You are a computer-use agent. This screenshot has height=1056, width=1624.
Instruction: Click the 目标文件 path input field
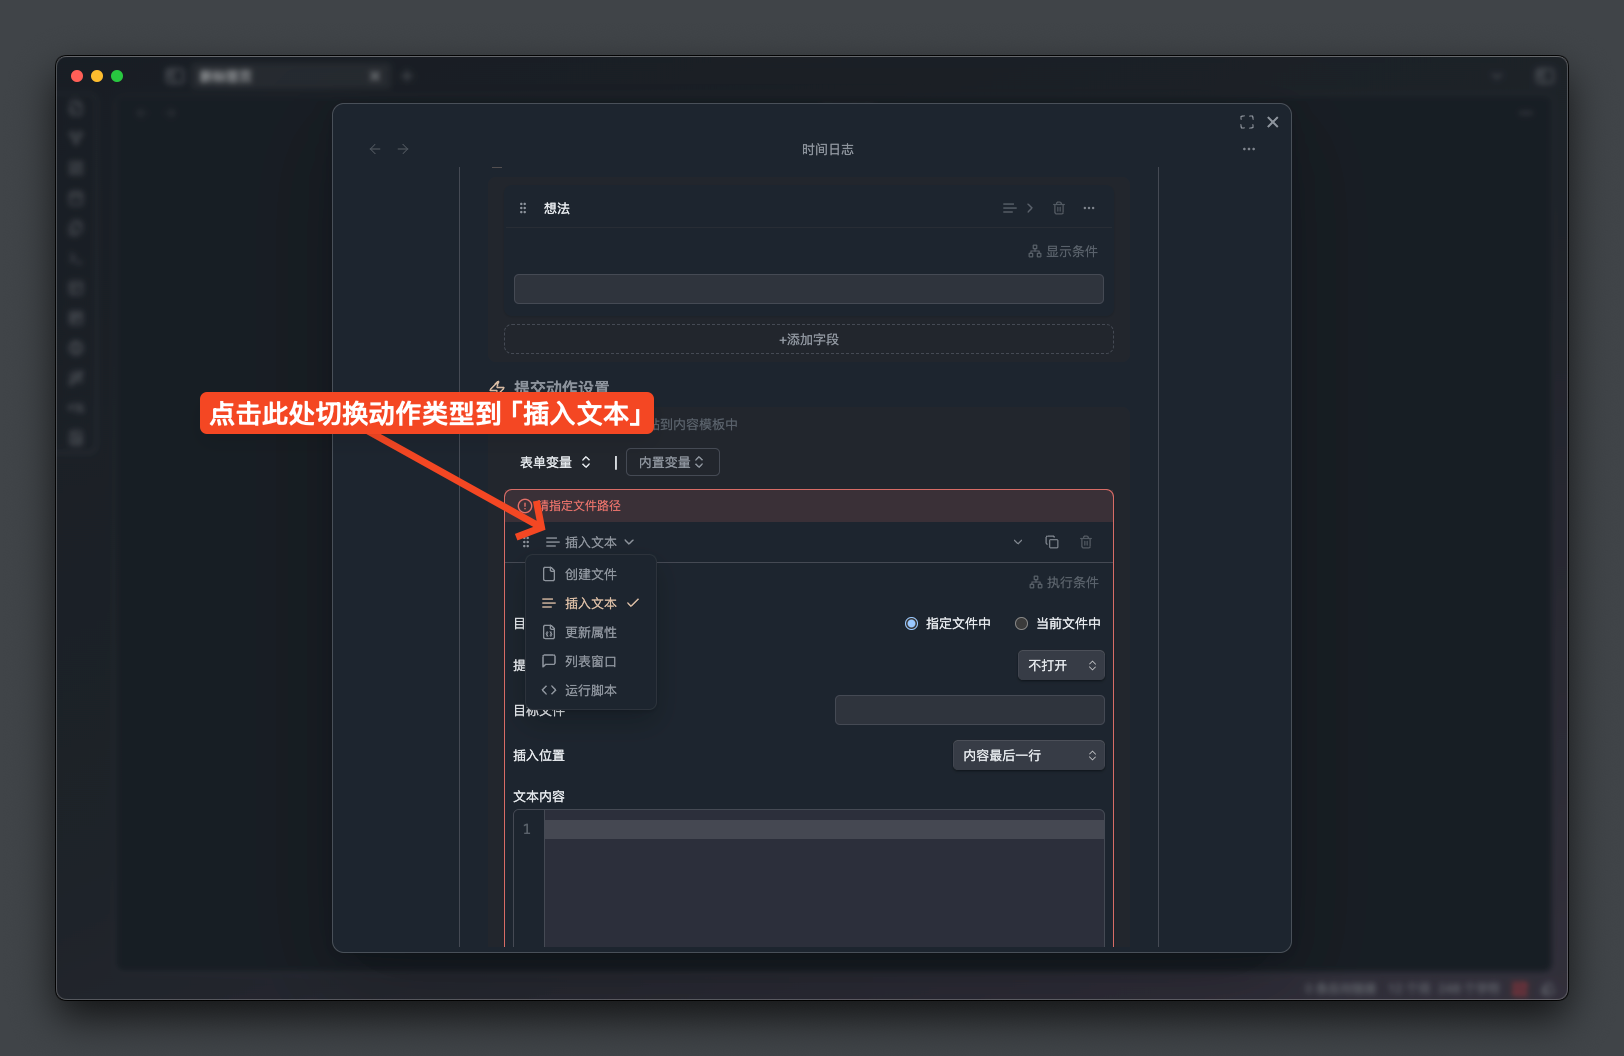tap(969, 710)
